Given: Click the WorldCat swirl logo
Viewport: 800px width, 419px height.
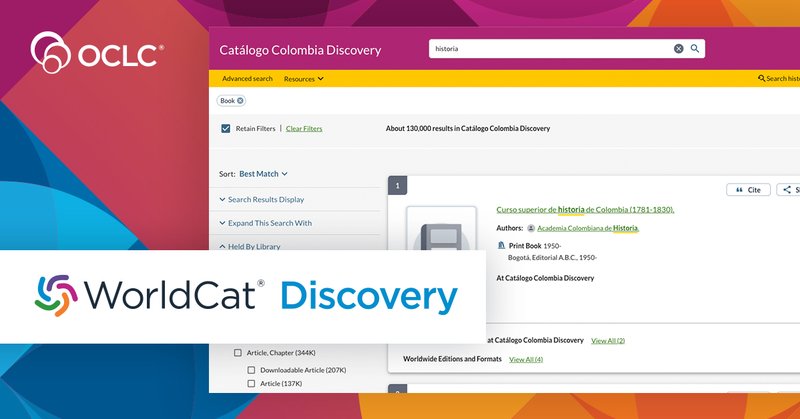Looking at the screenshot, I should click(x=56, y=295).
